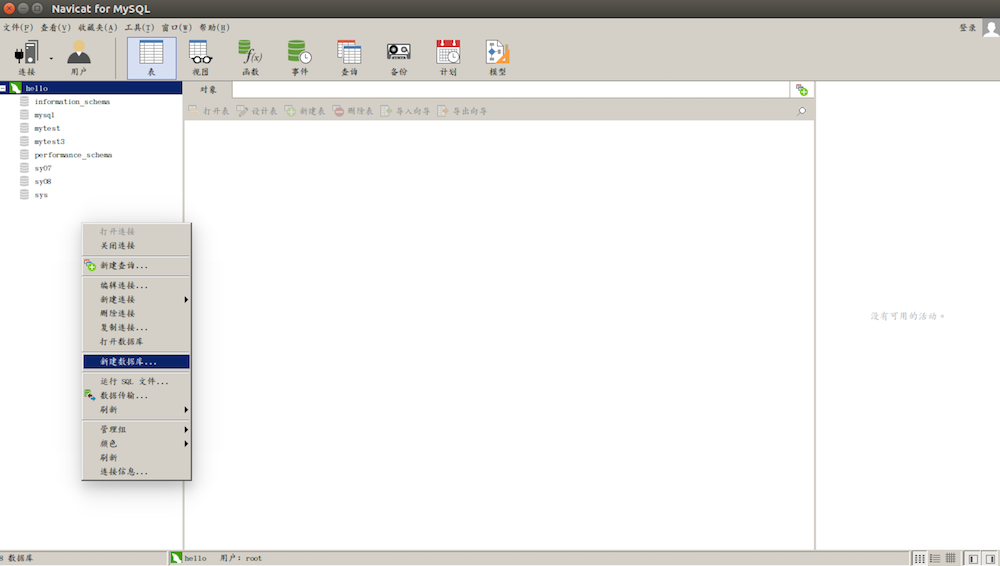Open the 视图 (View) objects toolbar icon
The image size is (1000, 566).
click(x=200, y=58)
